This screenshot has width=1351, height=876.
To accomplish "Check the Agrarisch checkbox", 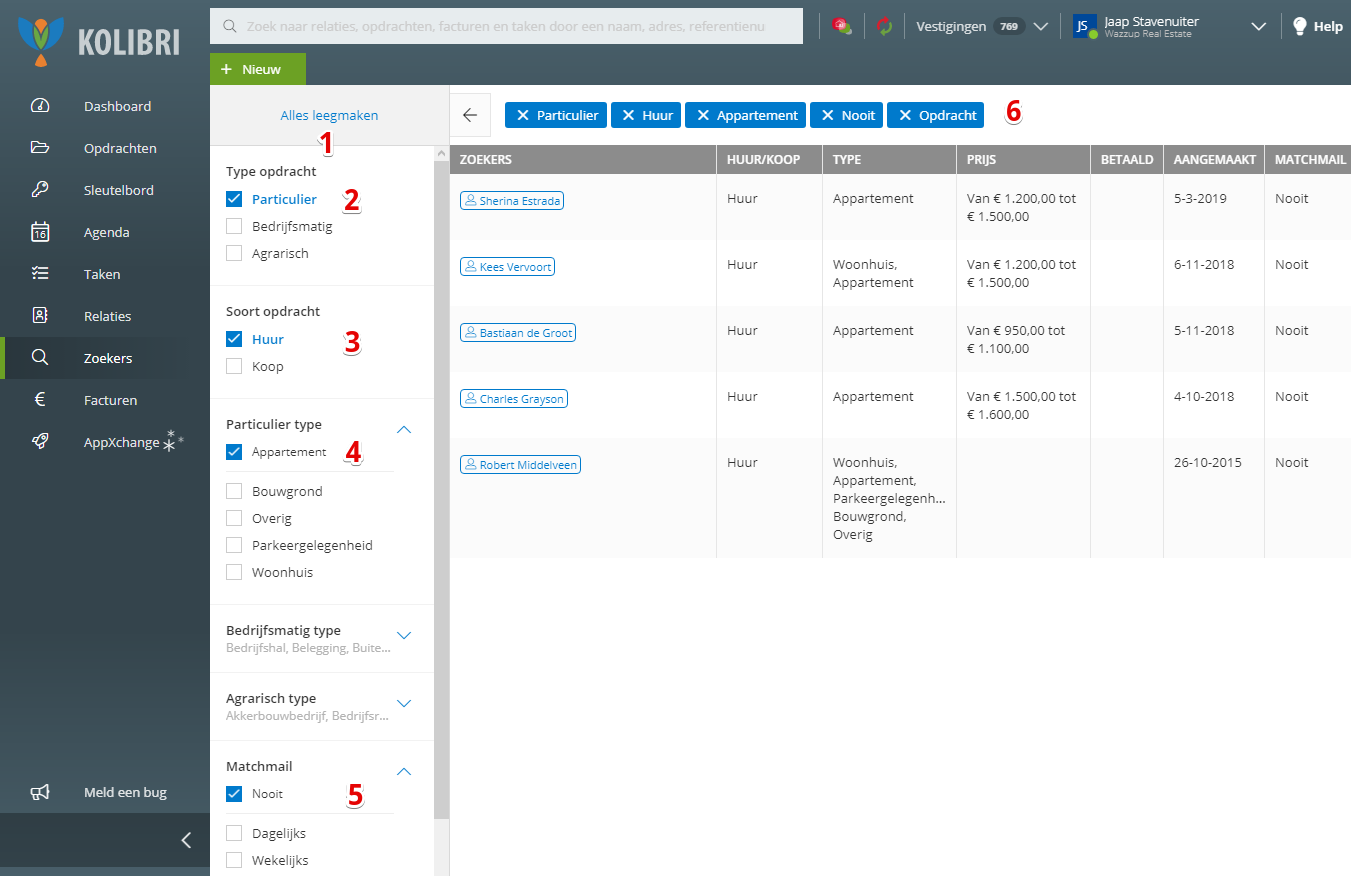I will click(234, 253).
